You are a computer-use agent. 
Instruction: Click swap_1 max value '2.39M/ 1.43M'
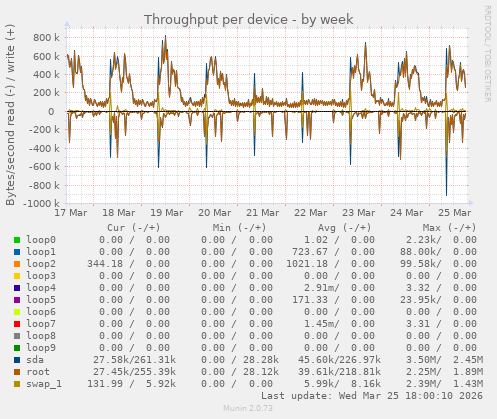[444, 384]
